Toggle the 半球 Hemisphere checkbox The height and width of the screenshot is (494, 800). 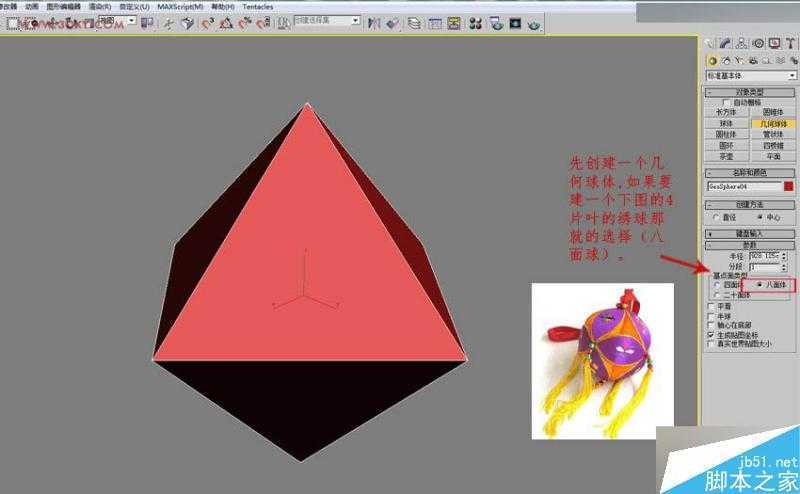click(711, 316)
